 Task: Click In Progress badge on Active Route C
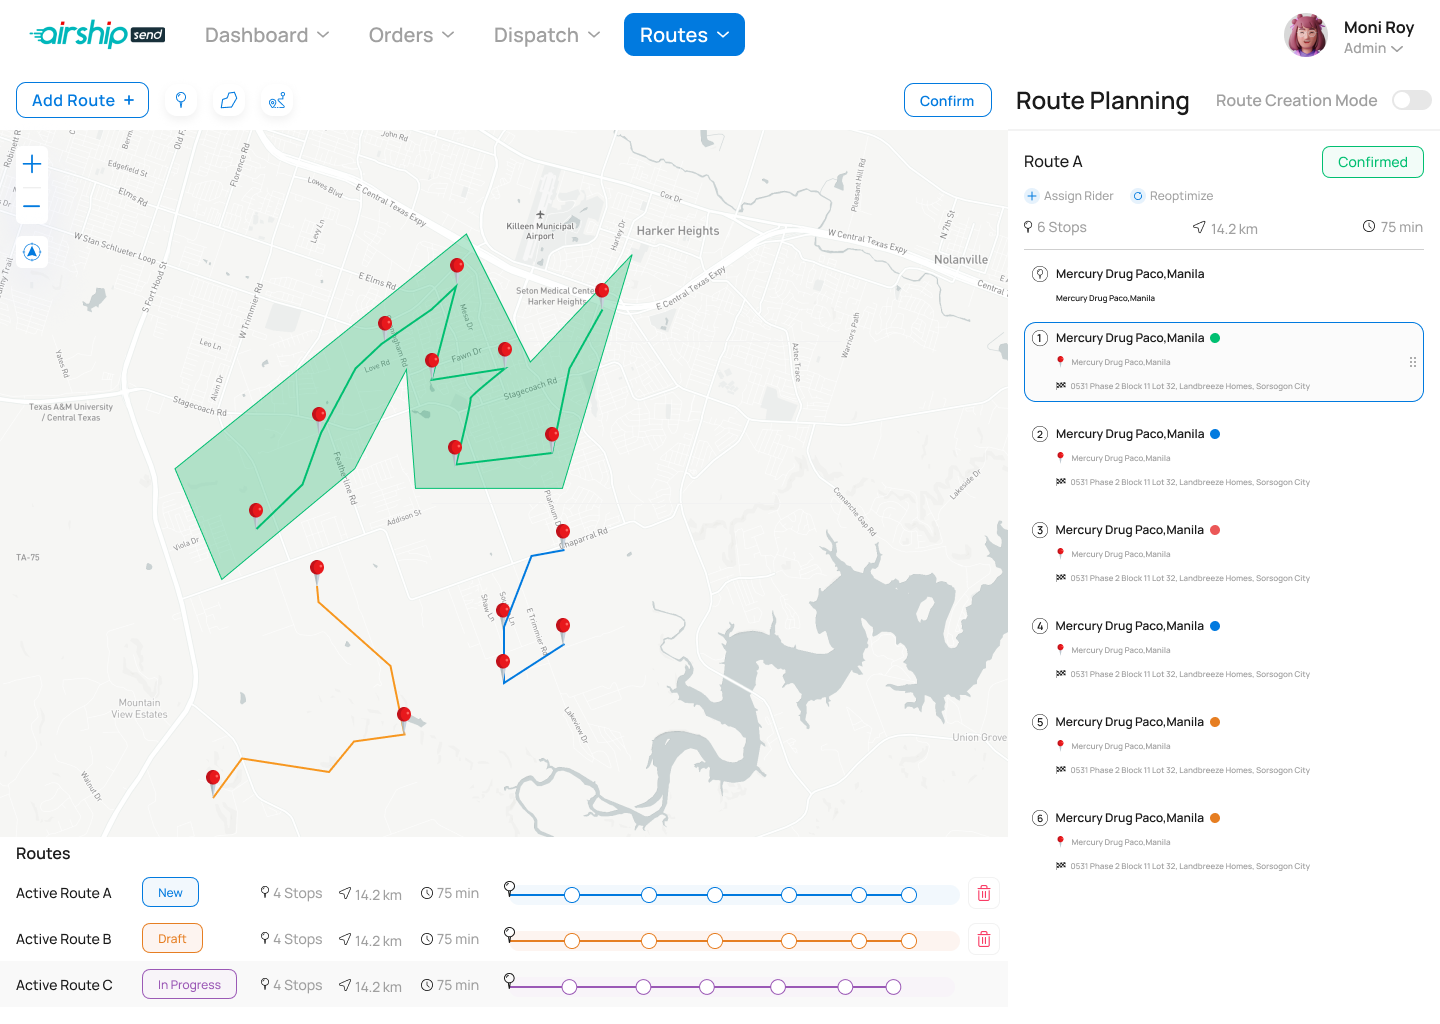pyautogui.click(x=189, y=985)
